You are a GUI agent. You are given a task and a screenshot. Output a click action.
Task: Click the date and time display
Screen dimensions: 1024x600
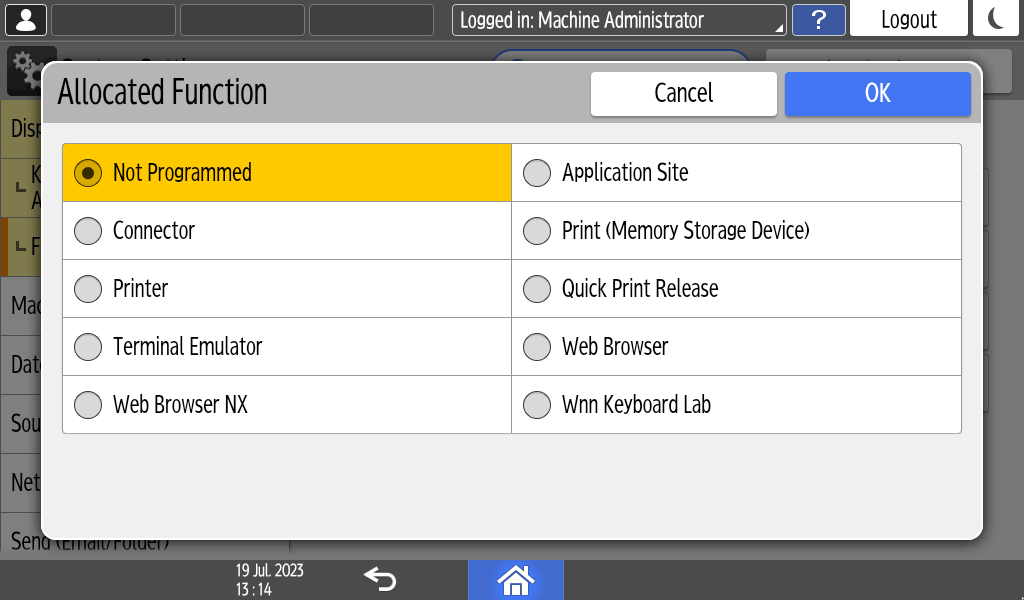pos(270,580)
